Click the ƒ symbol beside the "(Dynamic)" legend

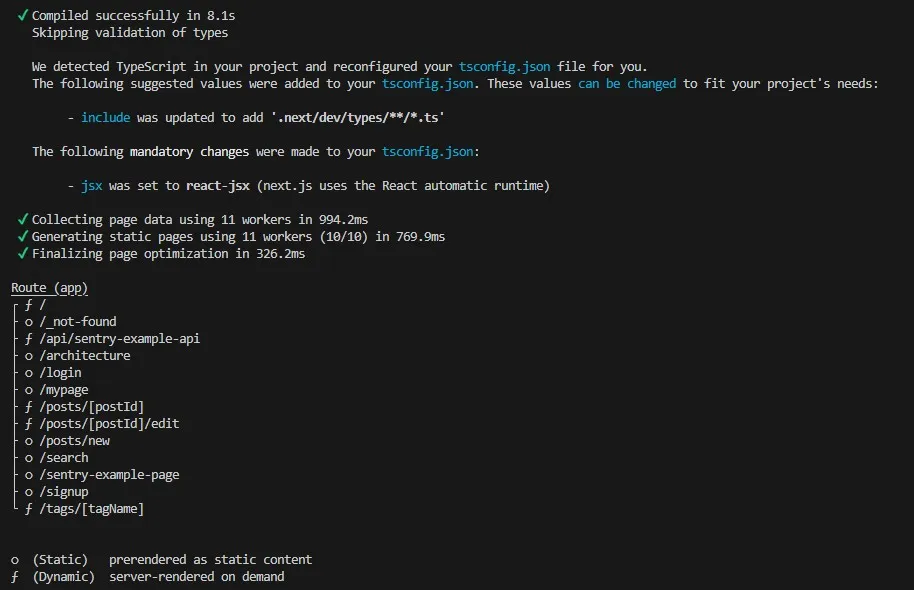[15, 577]
